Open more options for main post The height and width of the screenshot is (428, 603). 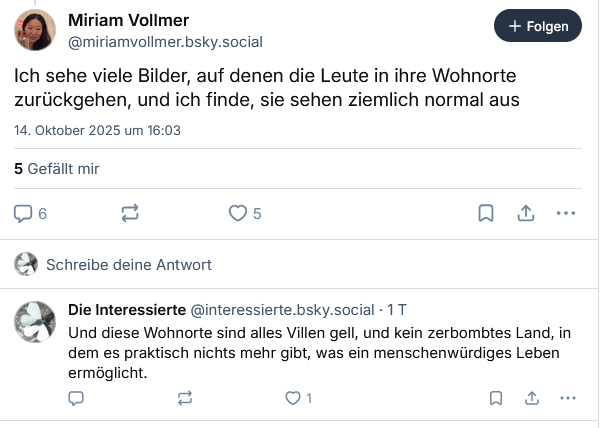[x=566, y=213]
